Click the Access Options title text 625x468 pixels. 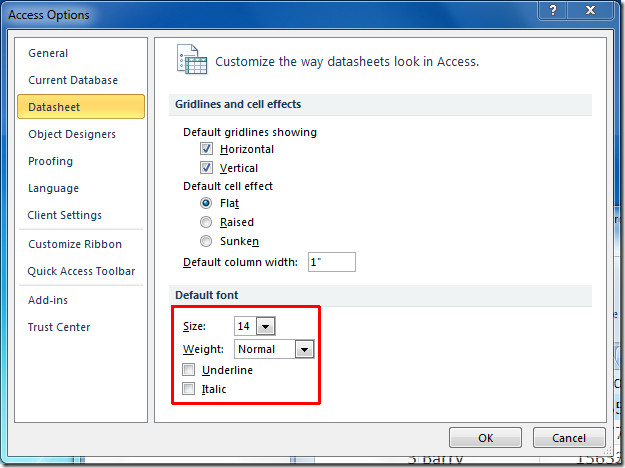[49, 15]
